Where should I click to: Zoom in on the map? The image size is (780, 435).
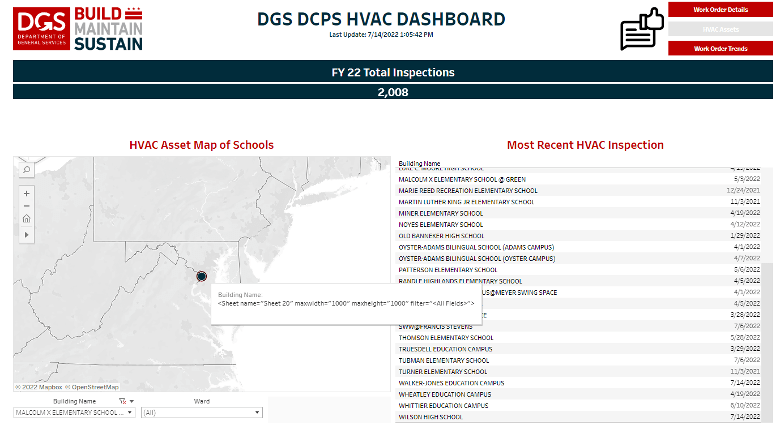26,193
